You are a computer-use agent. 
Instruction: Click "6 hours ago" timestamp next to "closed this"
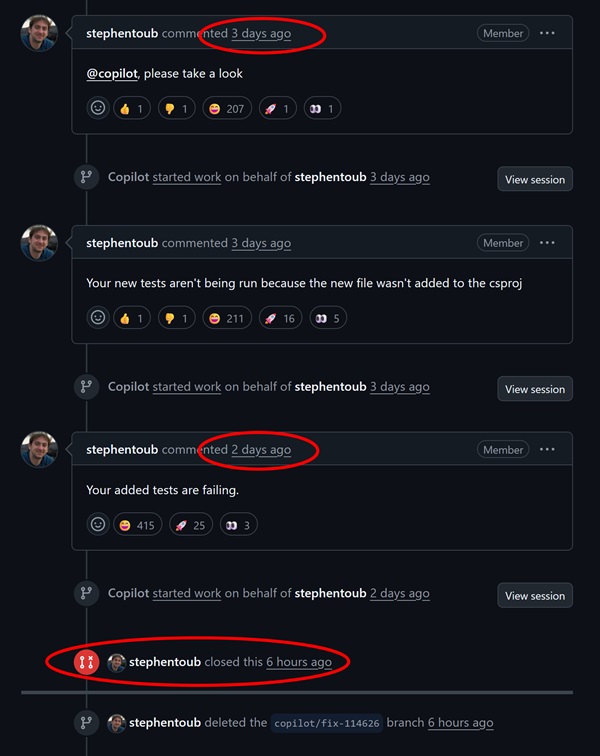point(298,662)
